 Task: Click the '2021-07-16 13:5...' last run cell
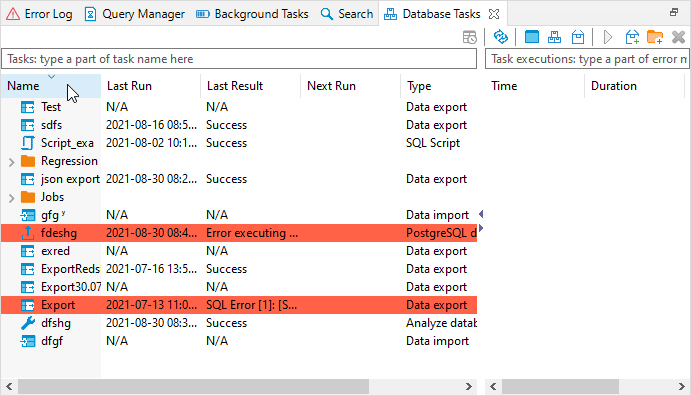(x=151, y=269)
